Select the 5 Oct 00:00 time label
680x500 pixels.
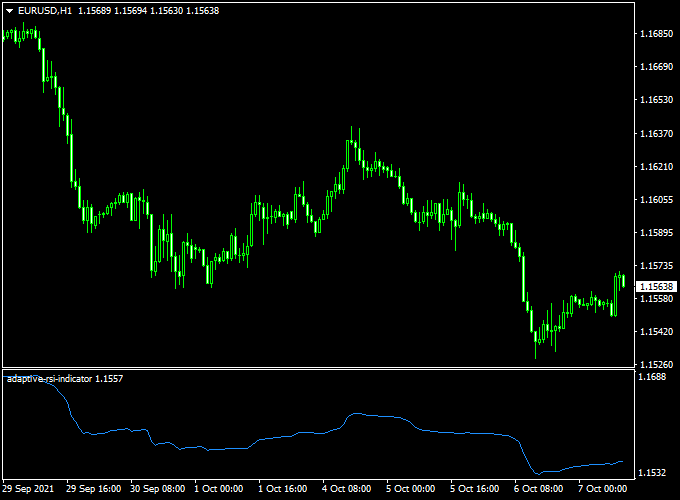(x=411, y=489)
